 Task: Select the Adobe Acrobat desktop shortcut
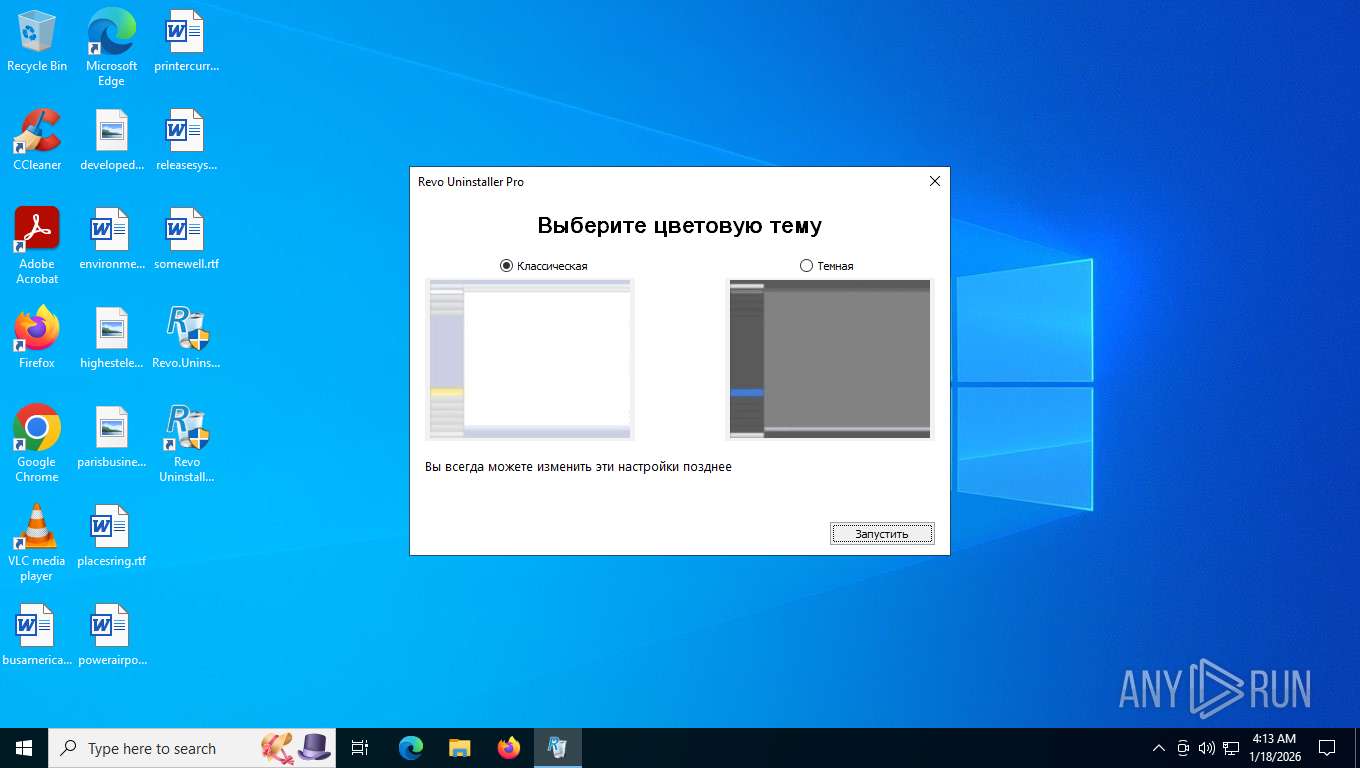tap(37, 246)
